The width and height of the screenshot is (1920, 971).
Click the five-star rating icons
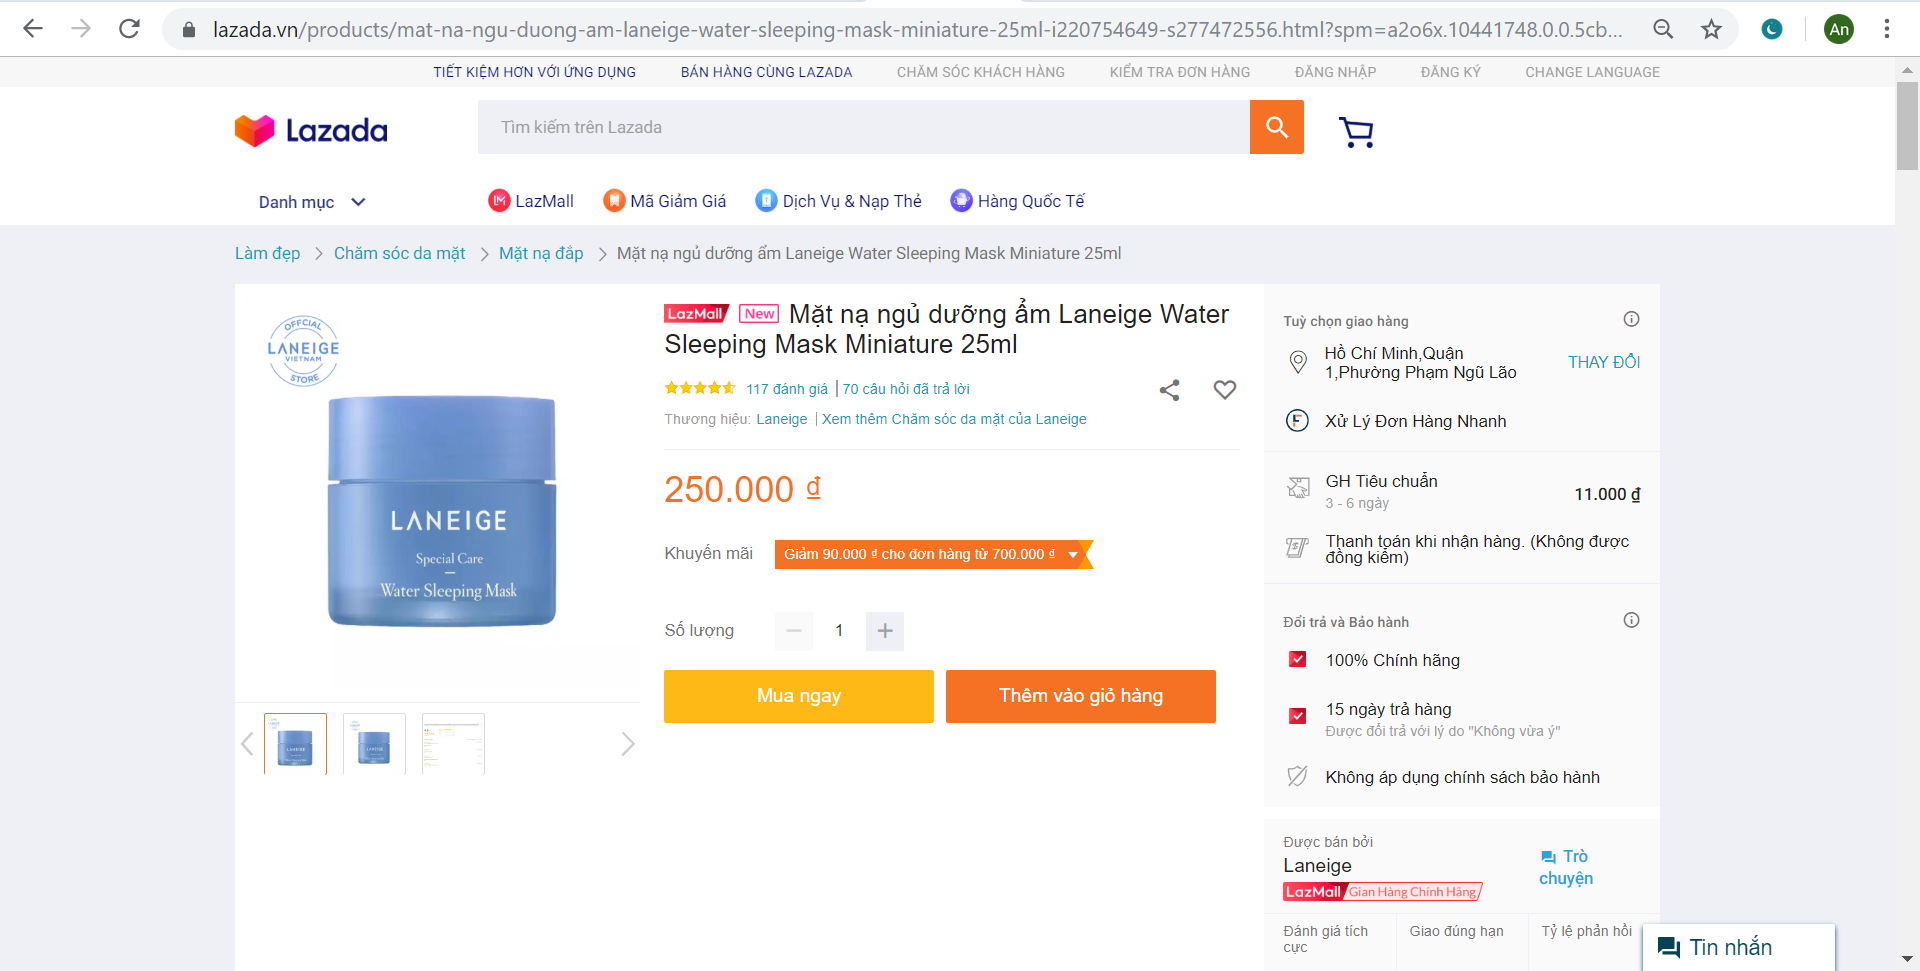[700, 388]
